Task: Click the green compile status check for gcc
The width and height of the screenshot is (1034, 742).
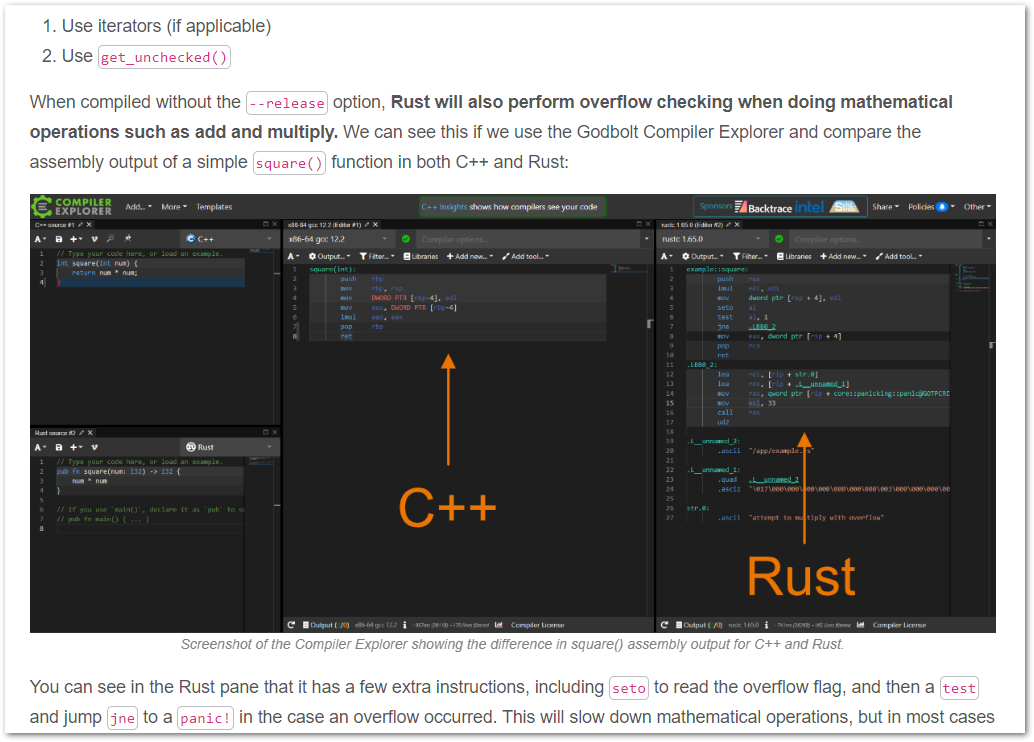Action: pyautogui.click(x=405, y=240)
